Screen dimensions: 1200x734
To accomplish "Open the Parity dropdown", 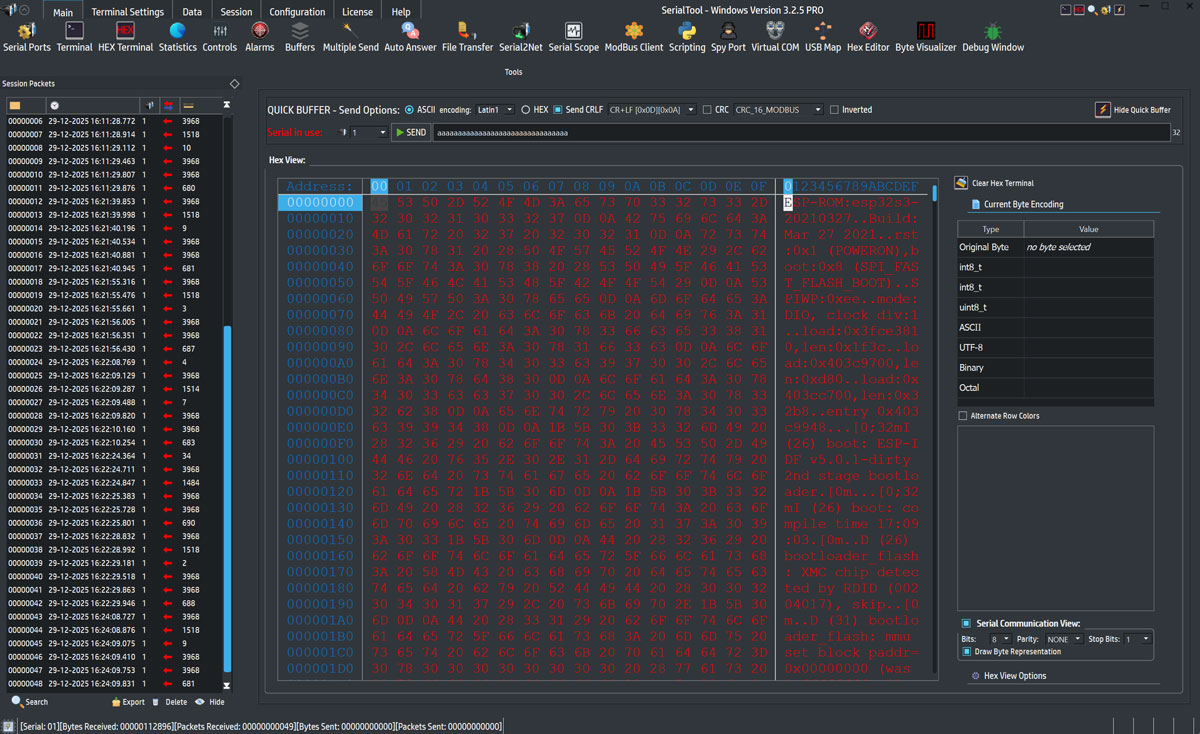I will point(1062,637).
